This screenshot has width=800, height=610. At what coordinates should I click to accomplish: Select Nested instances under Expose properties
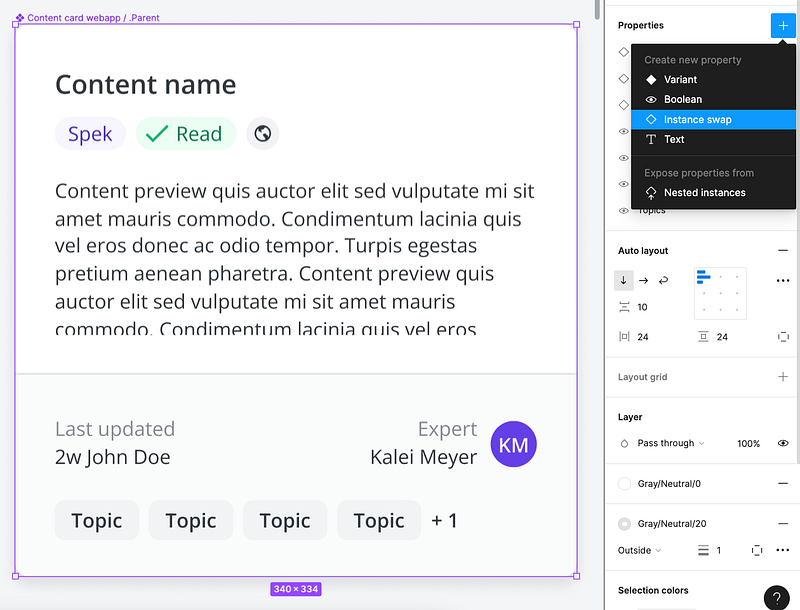pos(713,193)
